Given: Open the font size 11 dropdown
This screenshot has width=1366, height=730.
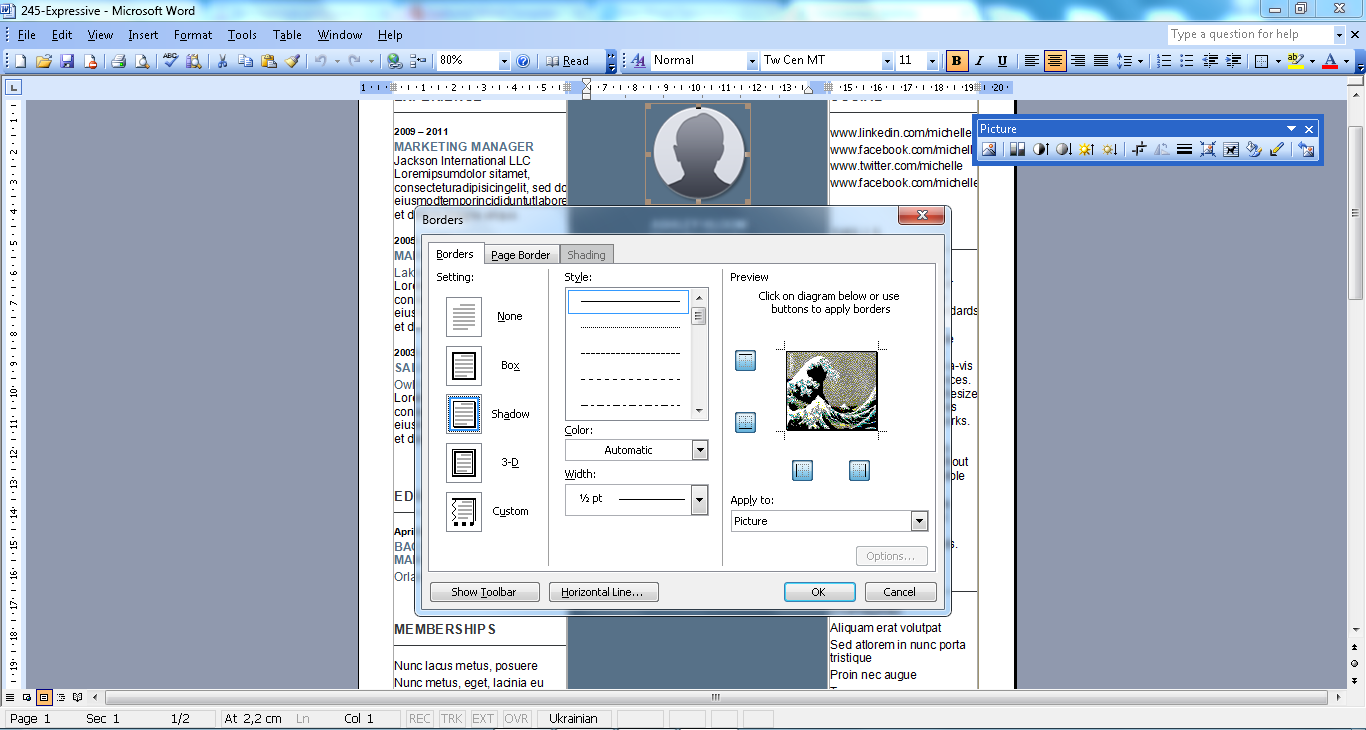Looking at the screenshot, I should pyautogui.click(x=933, y=61).
